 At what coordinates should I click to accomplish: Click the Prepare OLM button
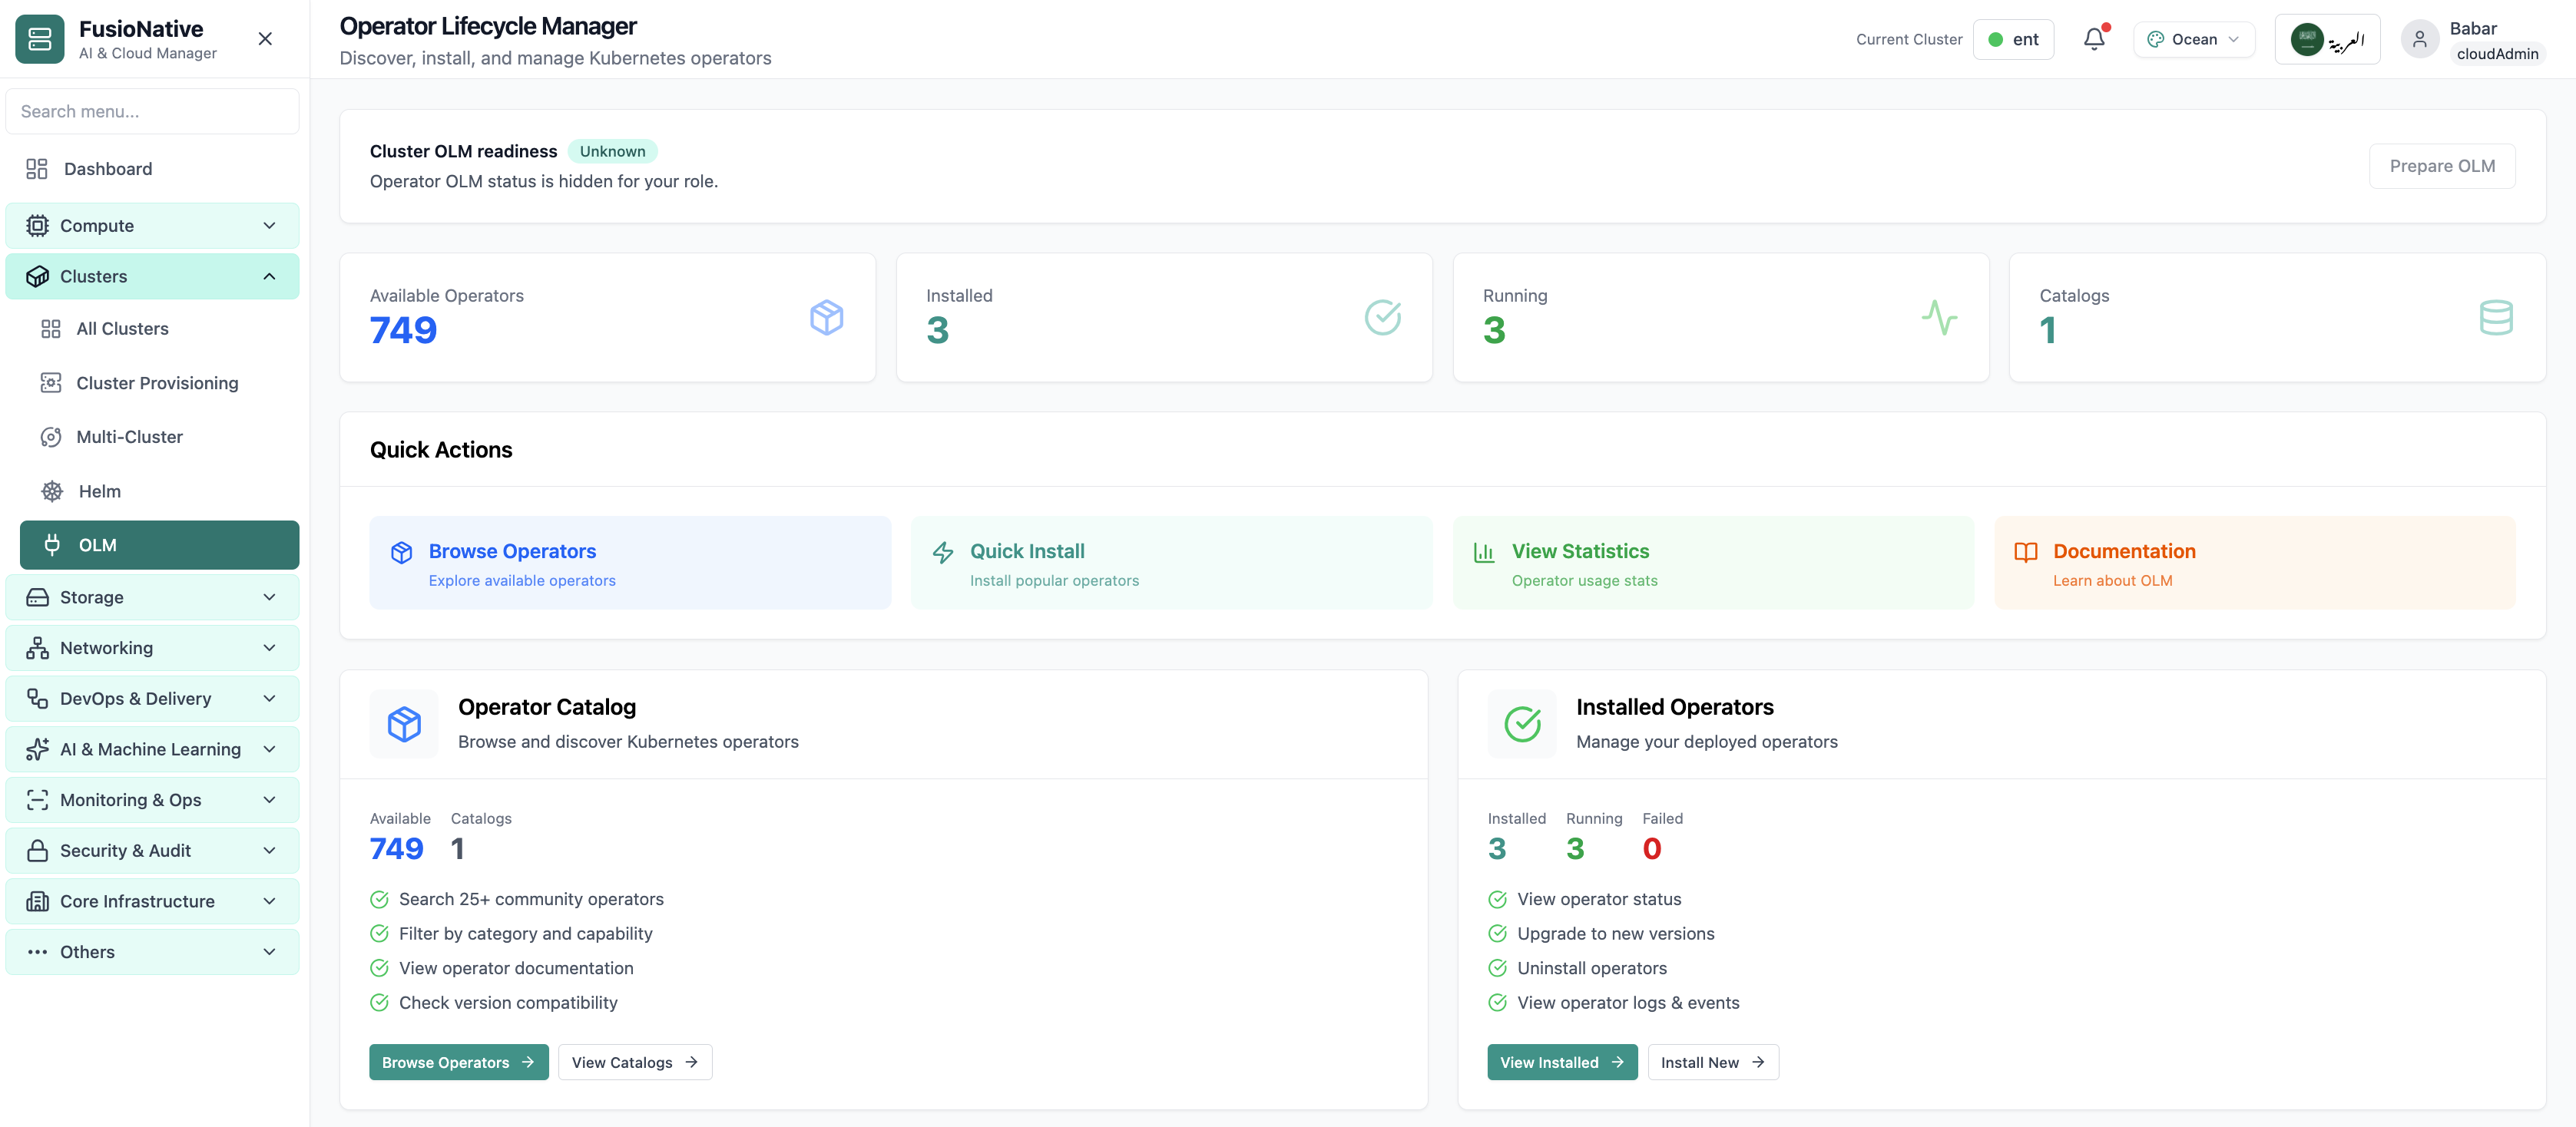[x=2442, y=166]
